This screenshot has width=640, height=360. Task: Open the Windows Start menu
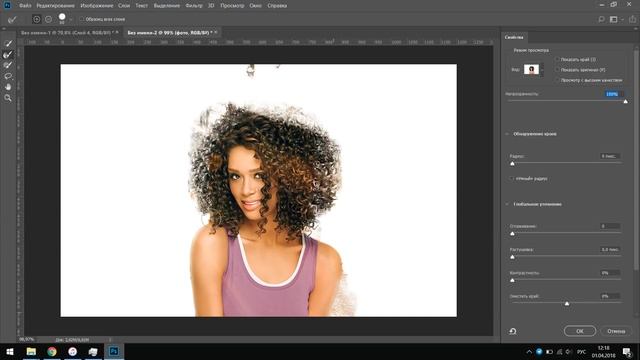pyautogui.click(x=10, y=351)
